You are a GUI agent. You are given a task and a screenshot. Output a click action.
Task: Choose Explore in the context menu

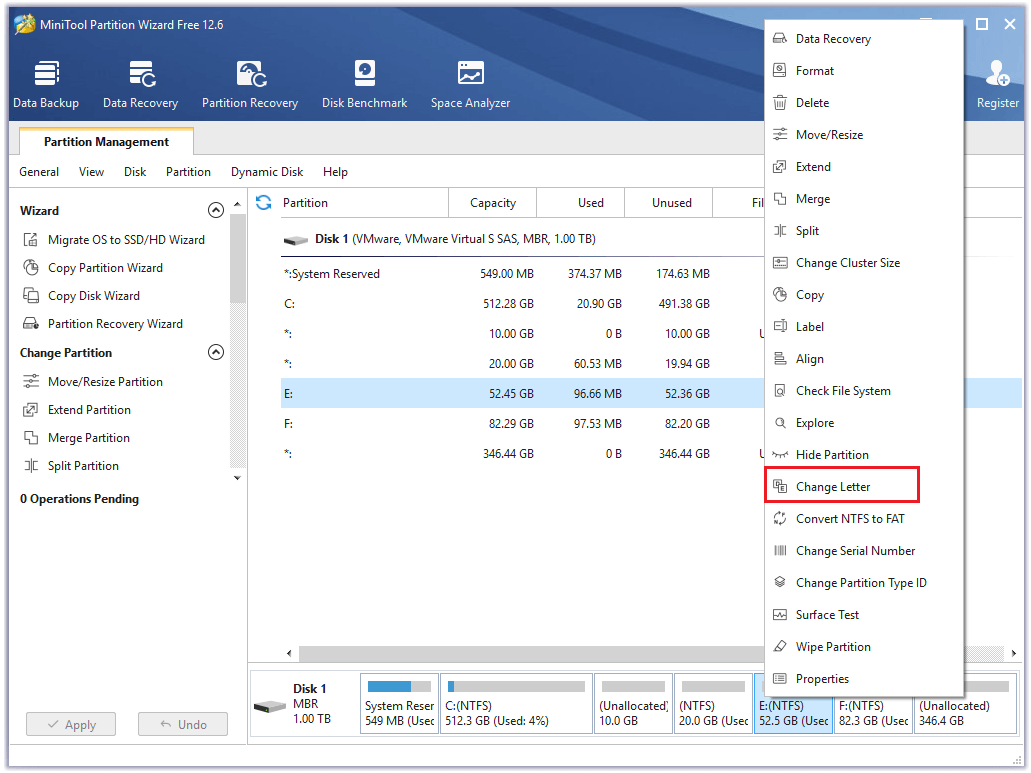point(864,423)
